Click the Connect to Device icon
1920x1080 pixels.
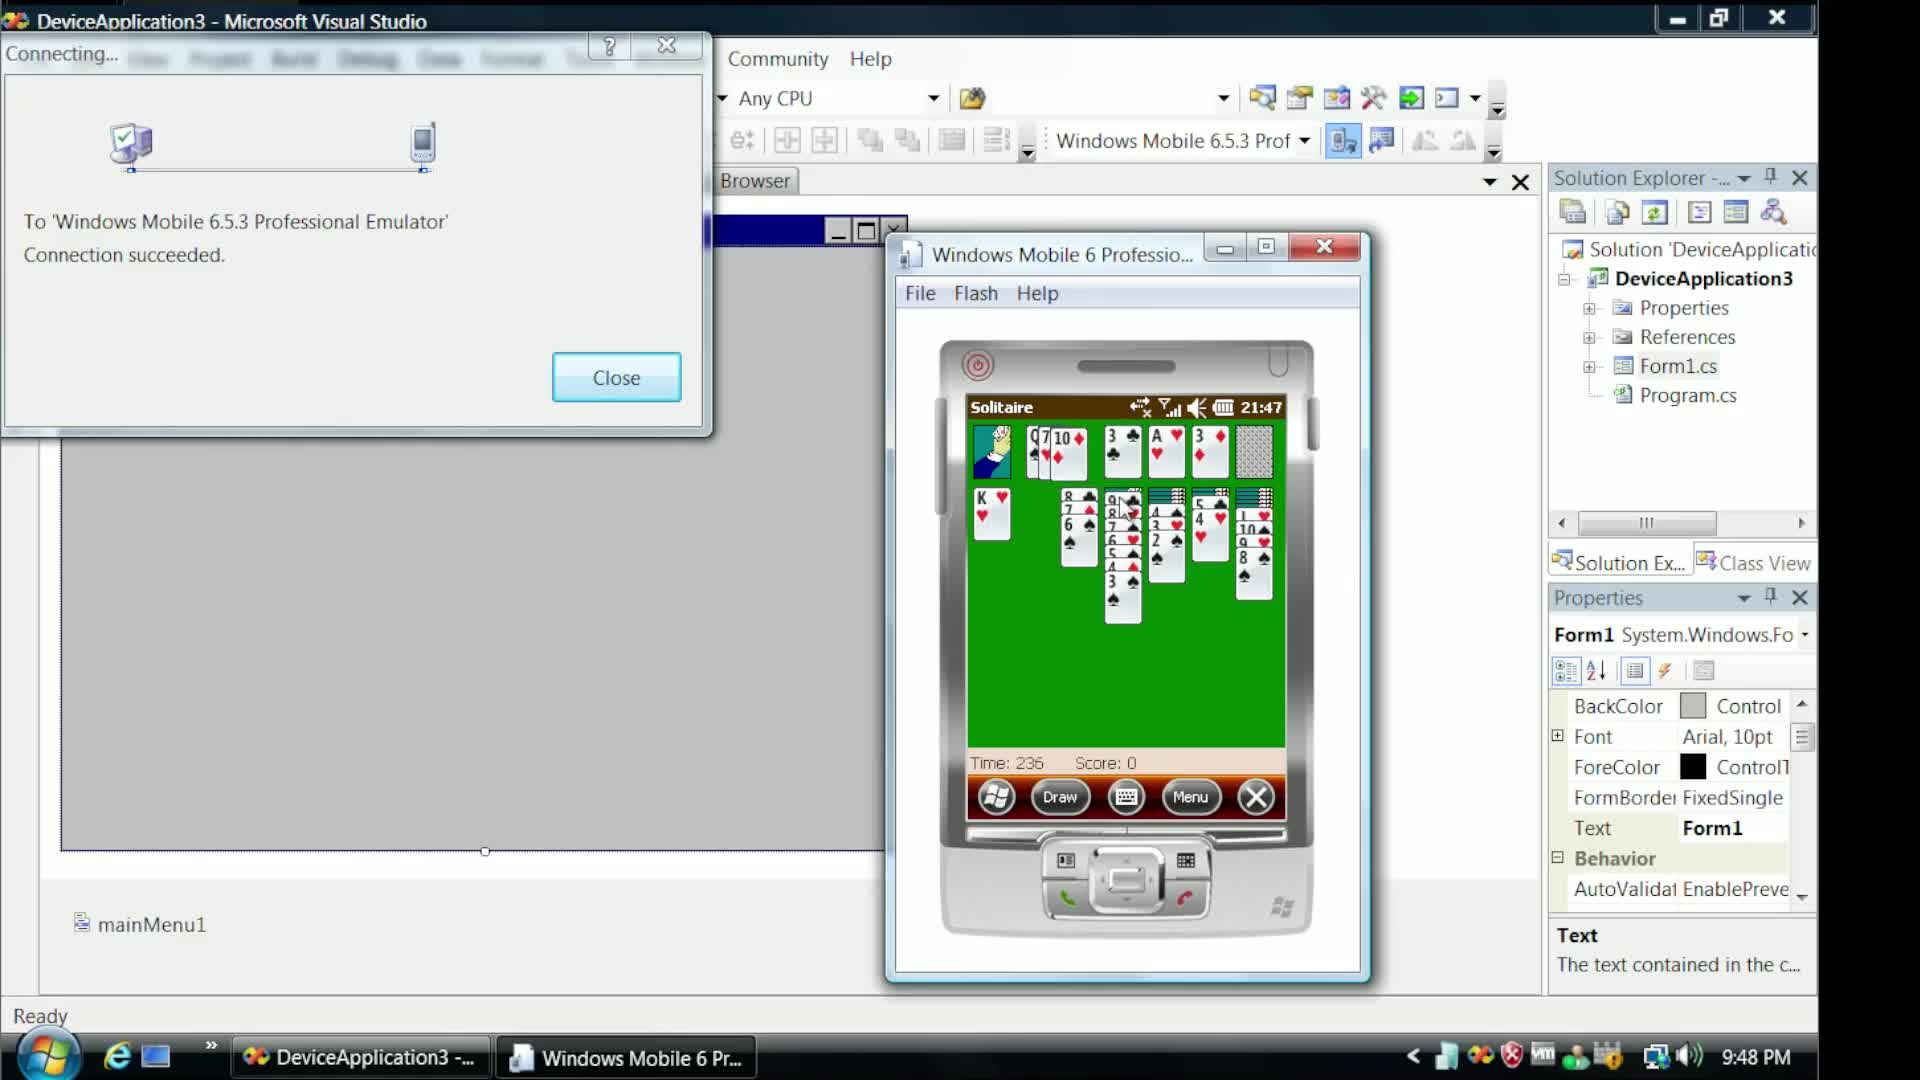coord(1343,141)
